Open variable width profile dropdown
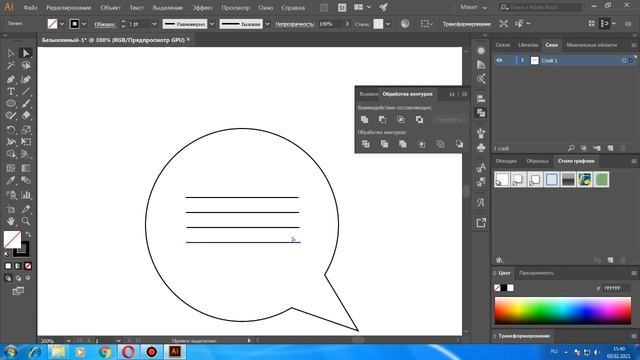Image resolution: width=640 pixels, height=360 pixels. click(212, 24)
